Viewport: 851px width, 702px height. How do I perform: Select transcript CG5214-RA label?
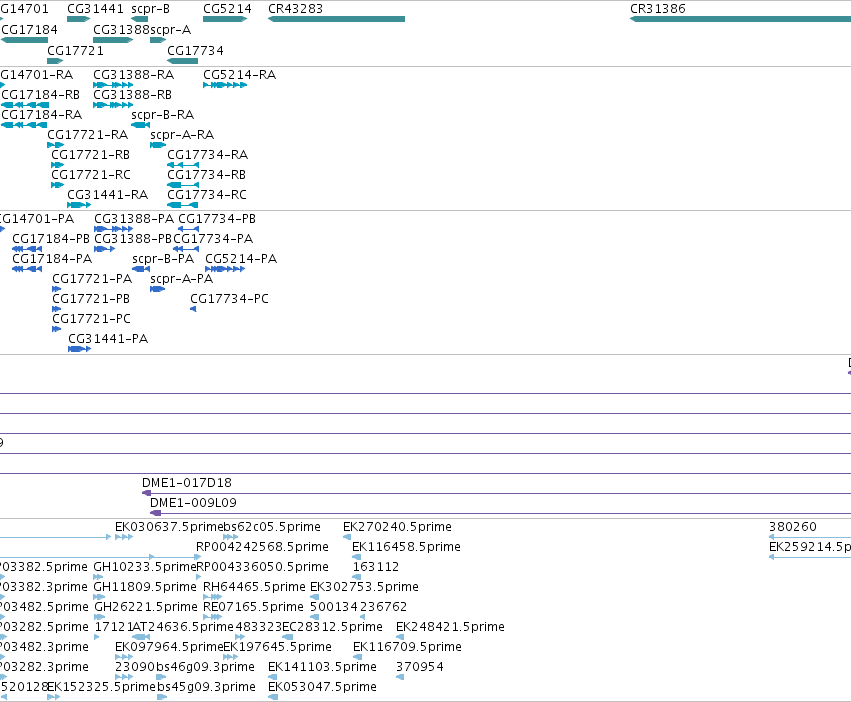tap(239, 74)
